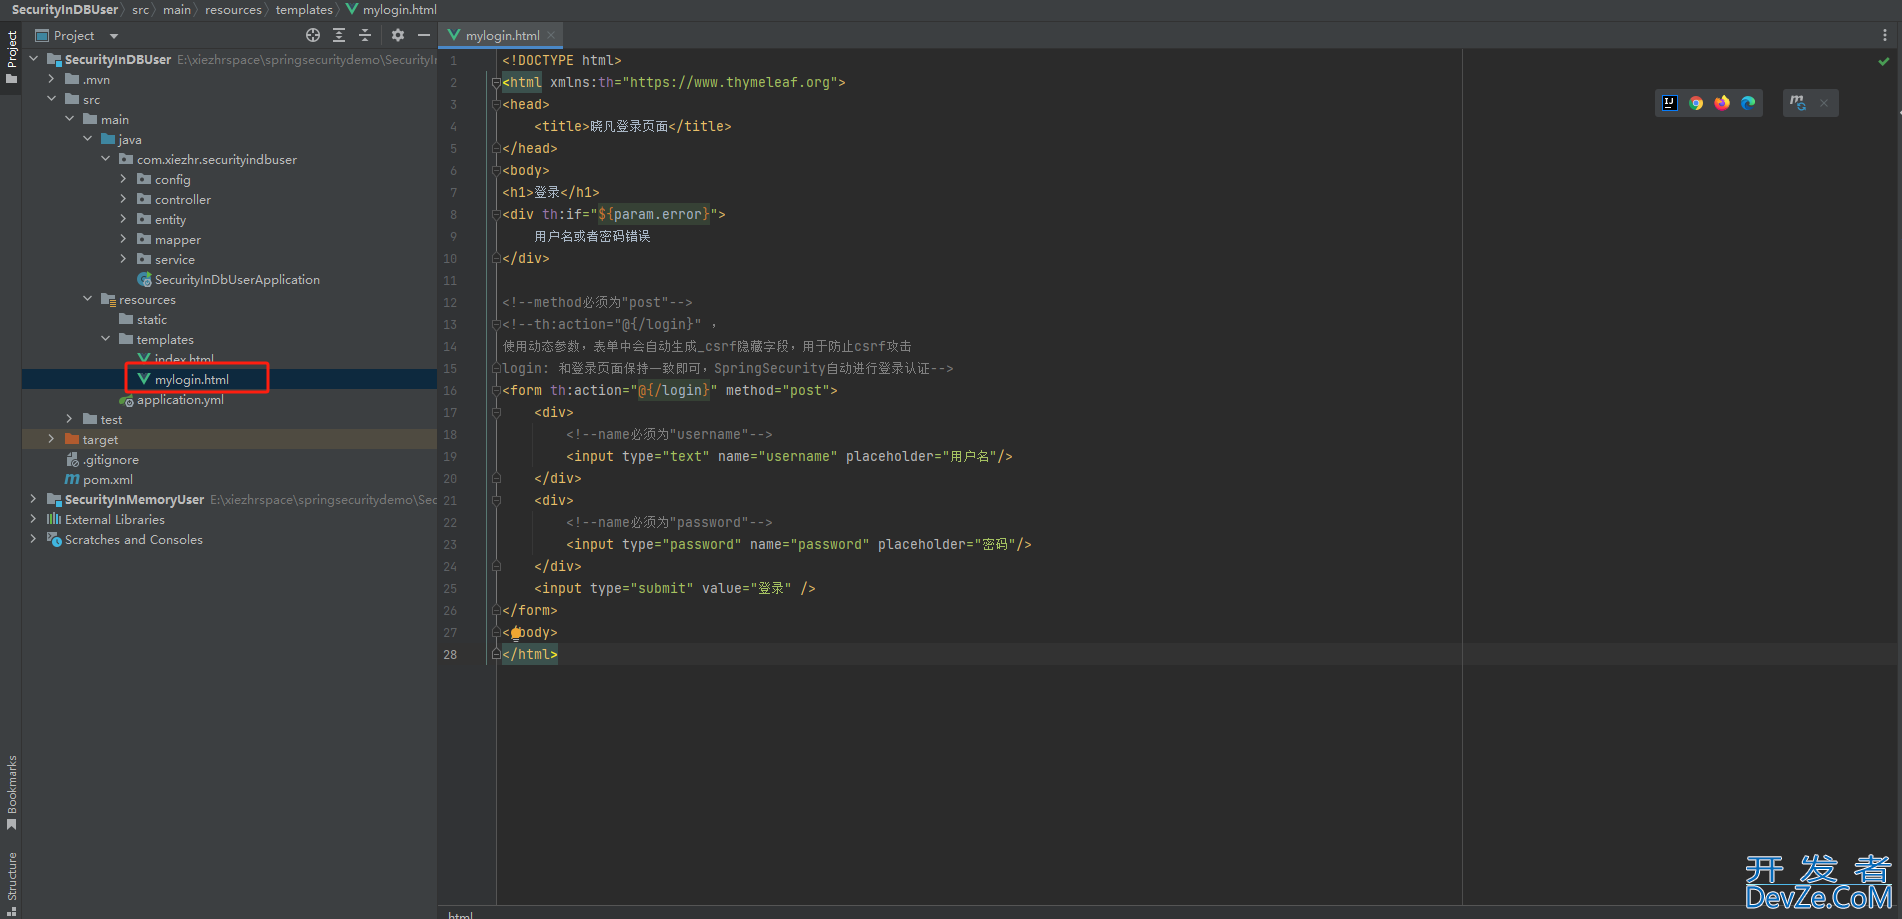Select index.html in templates
Screen dimensions: 1902x919
pos(184,359)
